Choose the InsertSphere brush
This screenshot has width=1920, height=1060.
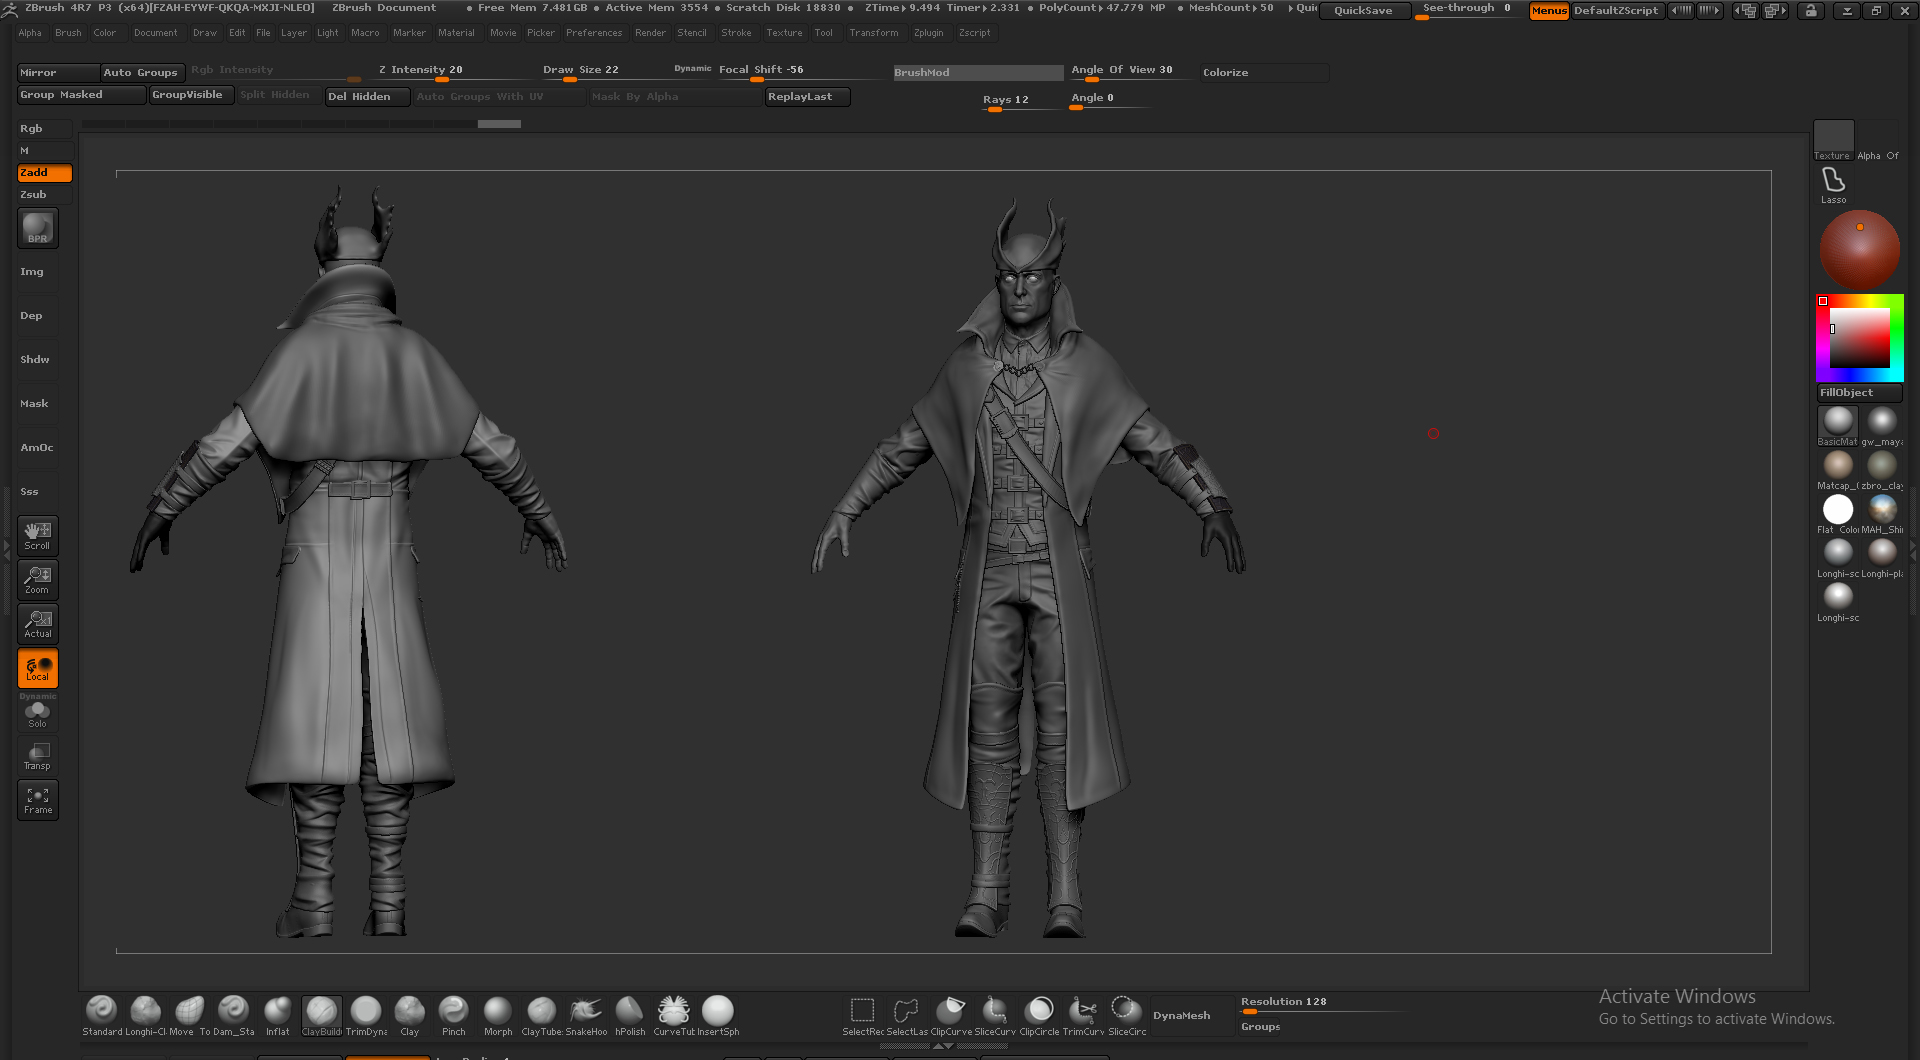click(x=717, y=1015)
